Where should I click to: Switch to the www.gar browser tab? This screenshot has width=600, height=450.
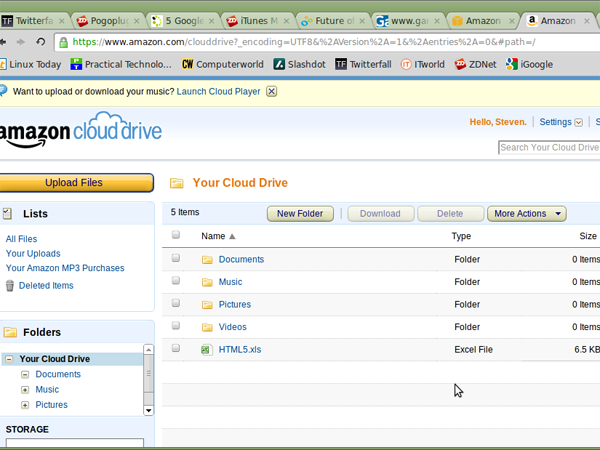click(x=408, y=21)
